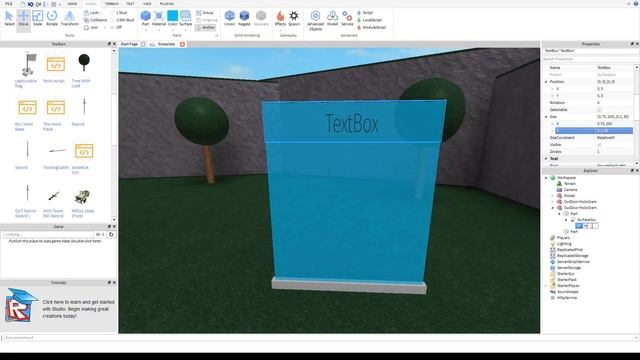Insert a Script
Image resolution: width=640 pixels, height=360 pixels.
(x=365, y=13)
